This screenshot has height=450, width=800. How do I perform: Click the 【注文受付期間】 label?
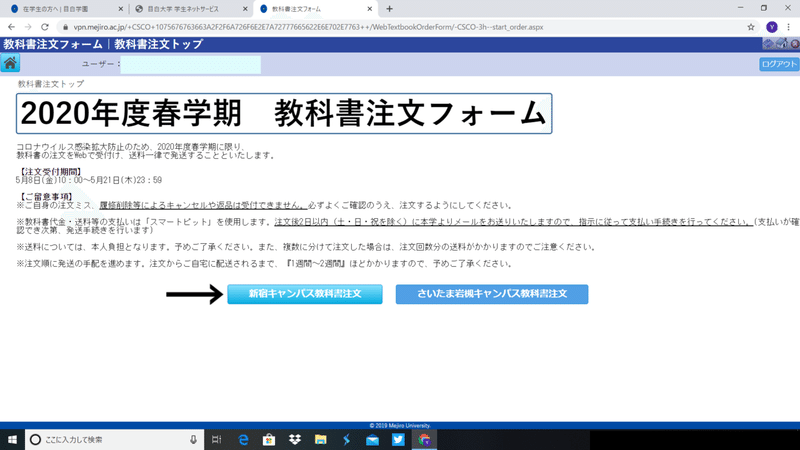pos(50,172)
